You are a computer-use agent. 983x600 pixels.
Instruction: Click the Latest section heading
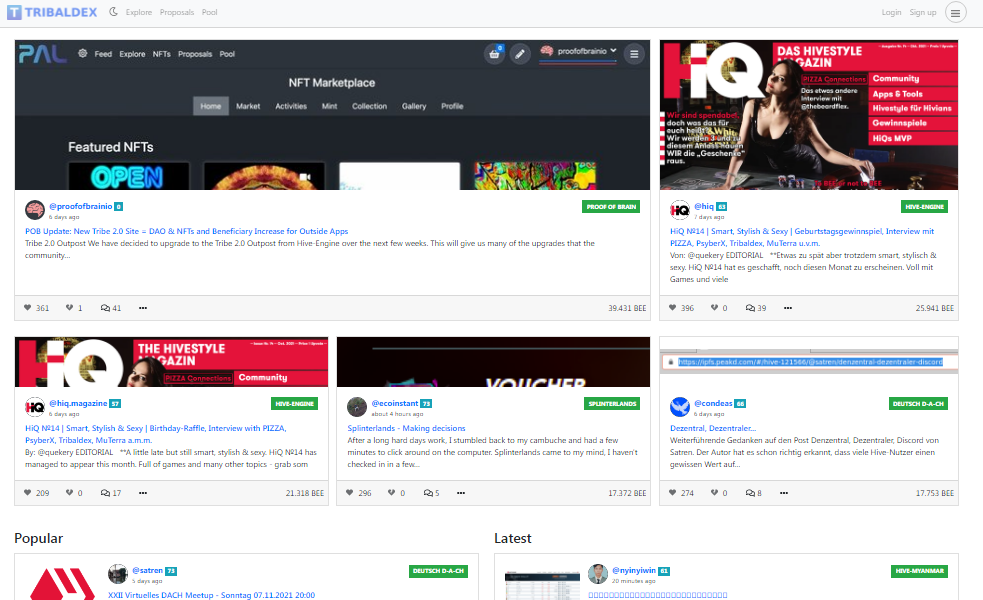513,538
